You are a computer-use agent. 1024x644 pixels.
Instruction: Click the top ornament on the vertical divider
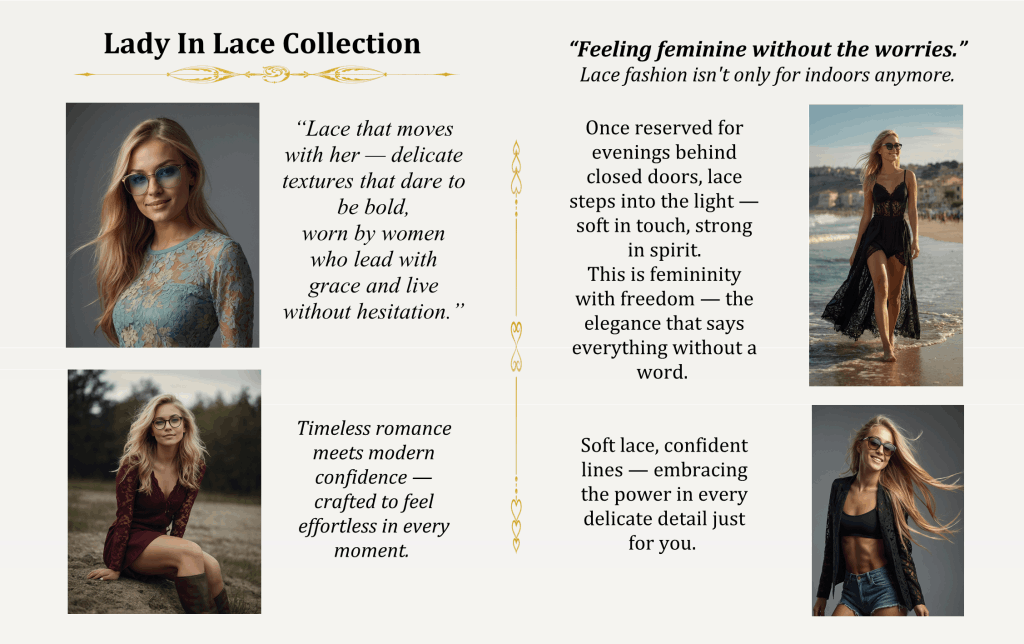click(516, 170)
